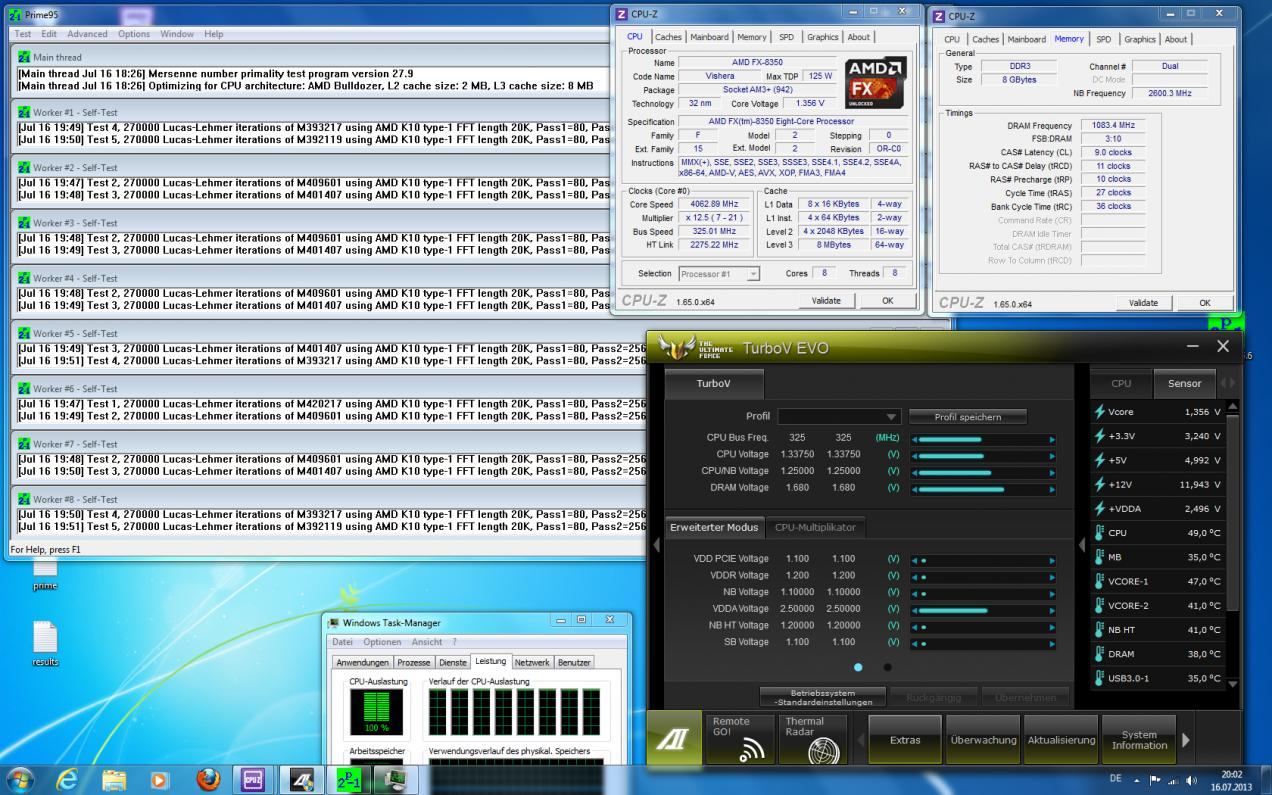Click the +3.3V lightning sensor icon
This screenshot has width=1272, height=795.
[x=1100, y=436]
